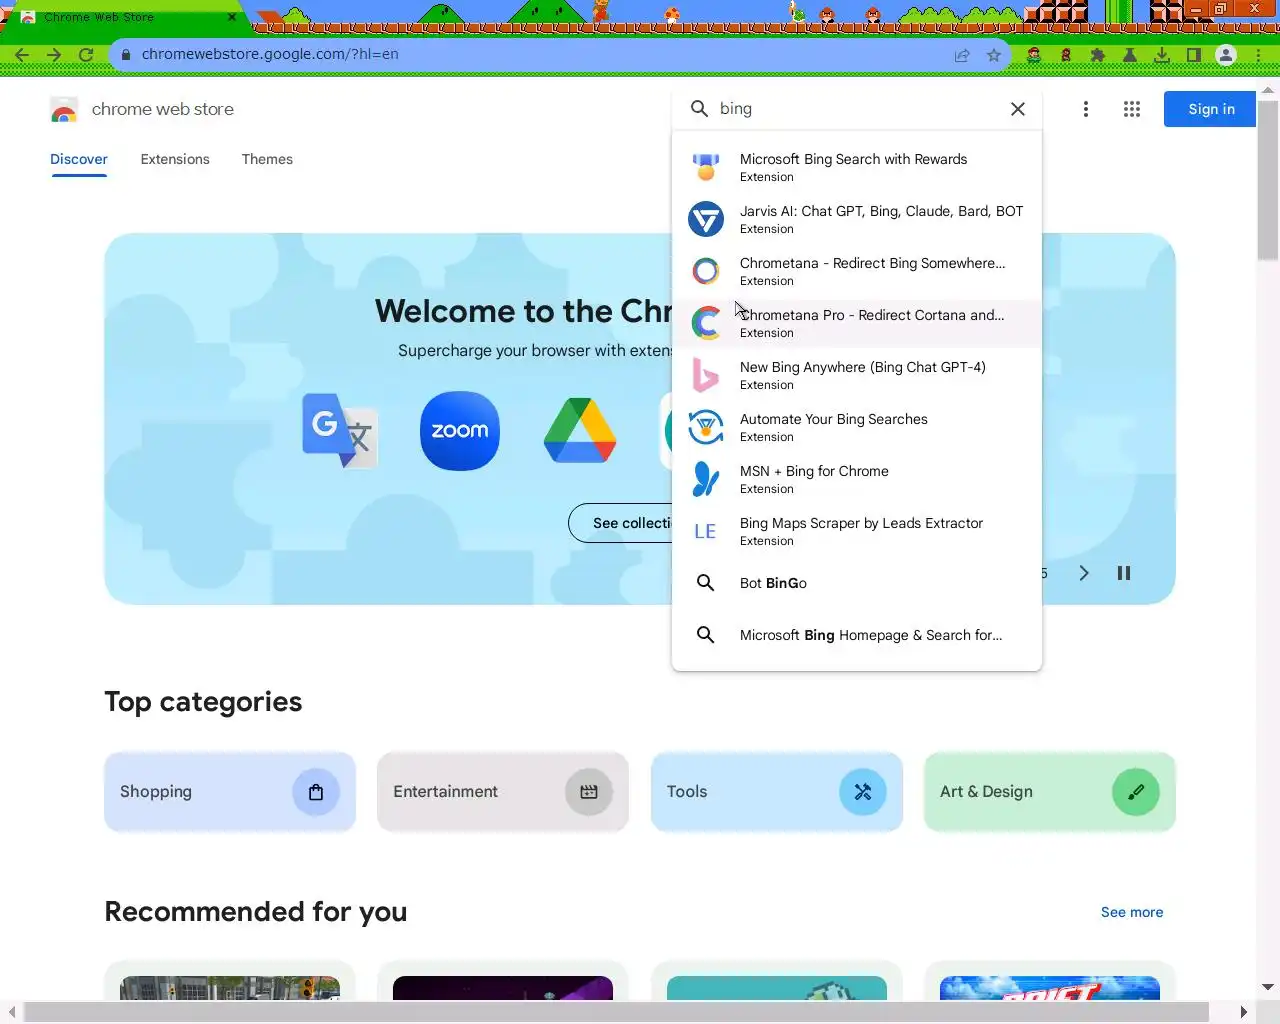Clear the bing search text
Image resolution: width=1280 pixels, height=1024 pixels.
tap(1018, 109)
